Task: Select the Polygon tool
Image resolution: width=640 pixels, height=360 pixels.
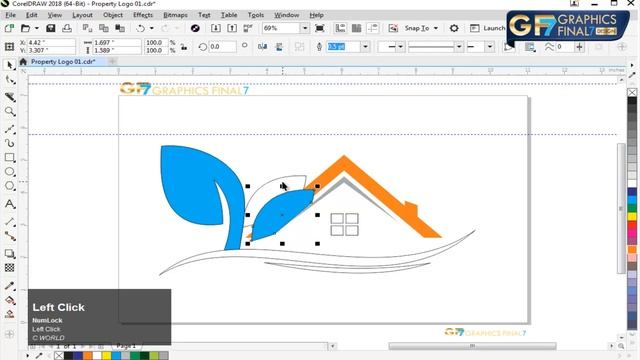Action: click(10, 186)
